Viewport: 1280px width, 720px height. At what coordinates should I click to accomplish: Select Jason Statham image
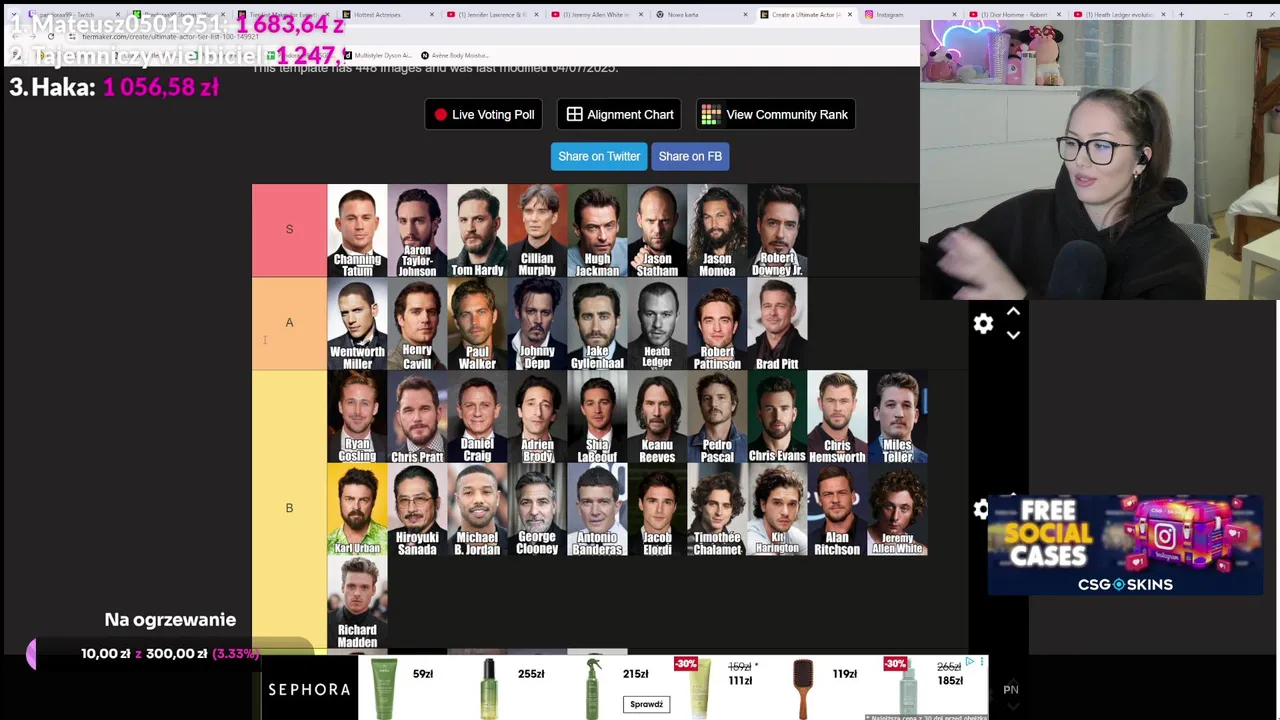pyautogui.click(x=657, y=230)
